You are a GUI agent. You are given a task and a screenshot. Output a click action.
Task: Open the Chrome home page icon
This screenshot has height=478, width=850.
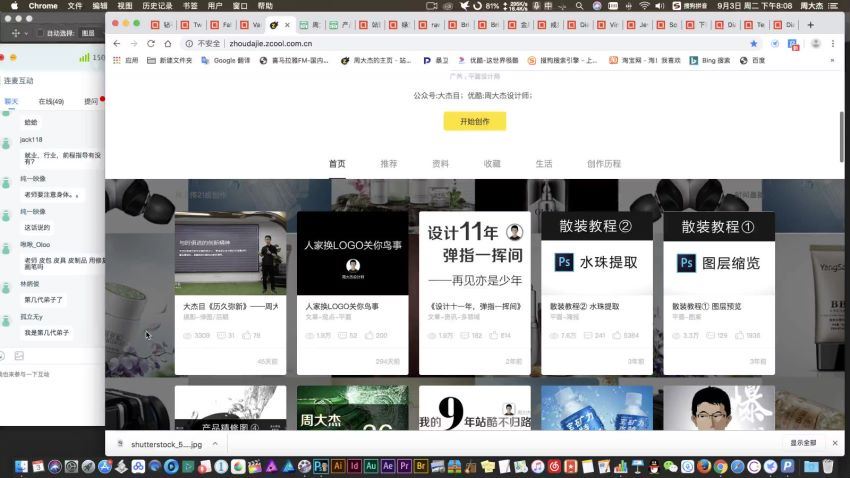[x=168, y=43]
